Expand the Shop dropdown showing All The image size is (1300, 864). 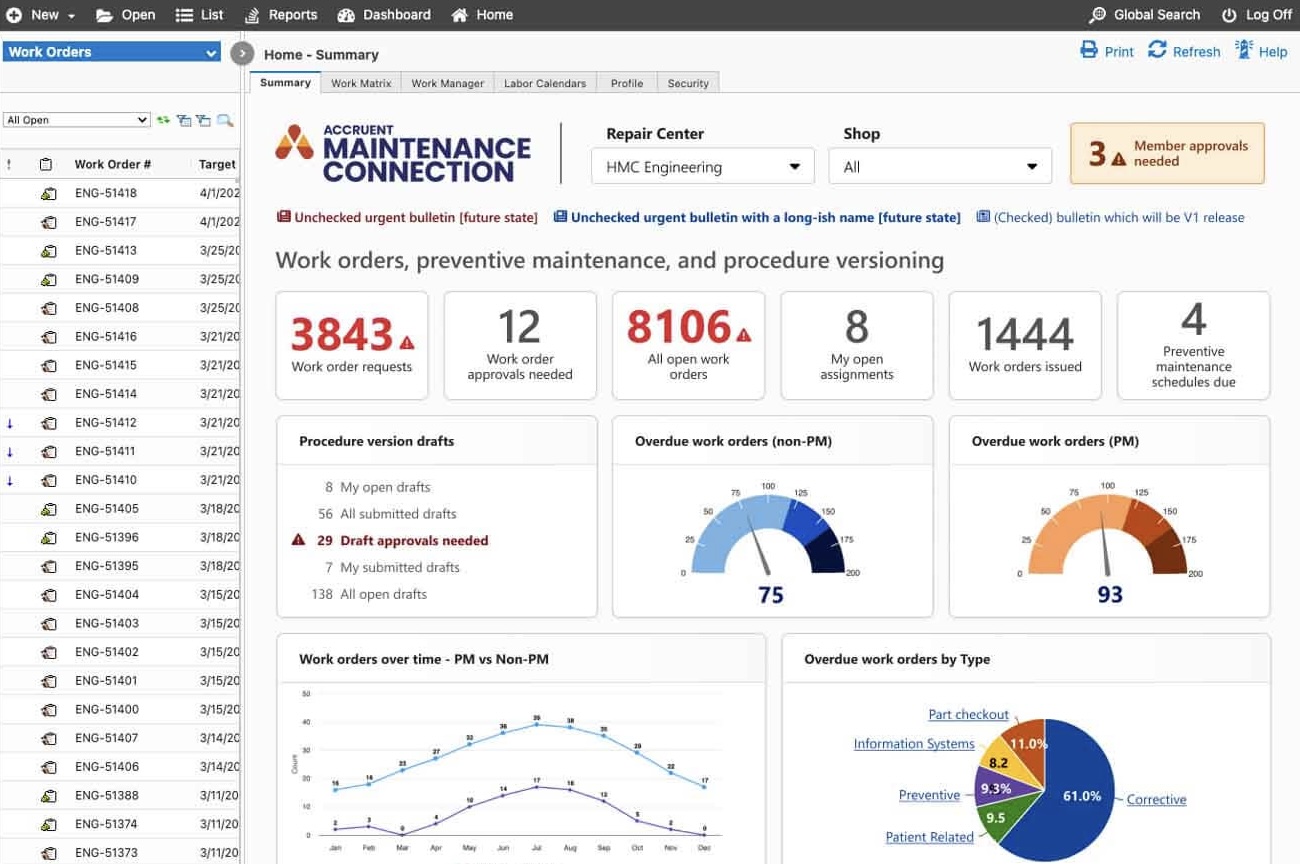point(939,167)
